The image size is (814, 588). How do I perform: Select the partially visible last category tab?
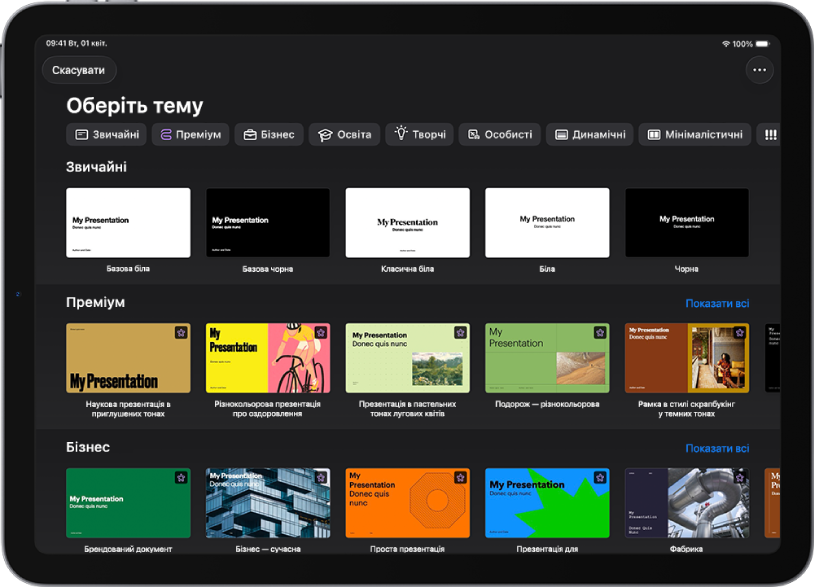point(769,135)
